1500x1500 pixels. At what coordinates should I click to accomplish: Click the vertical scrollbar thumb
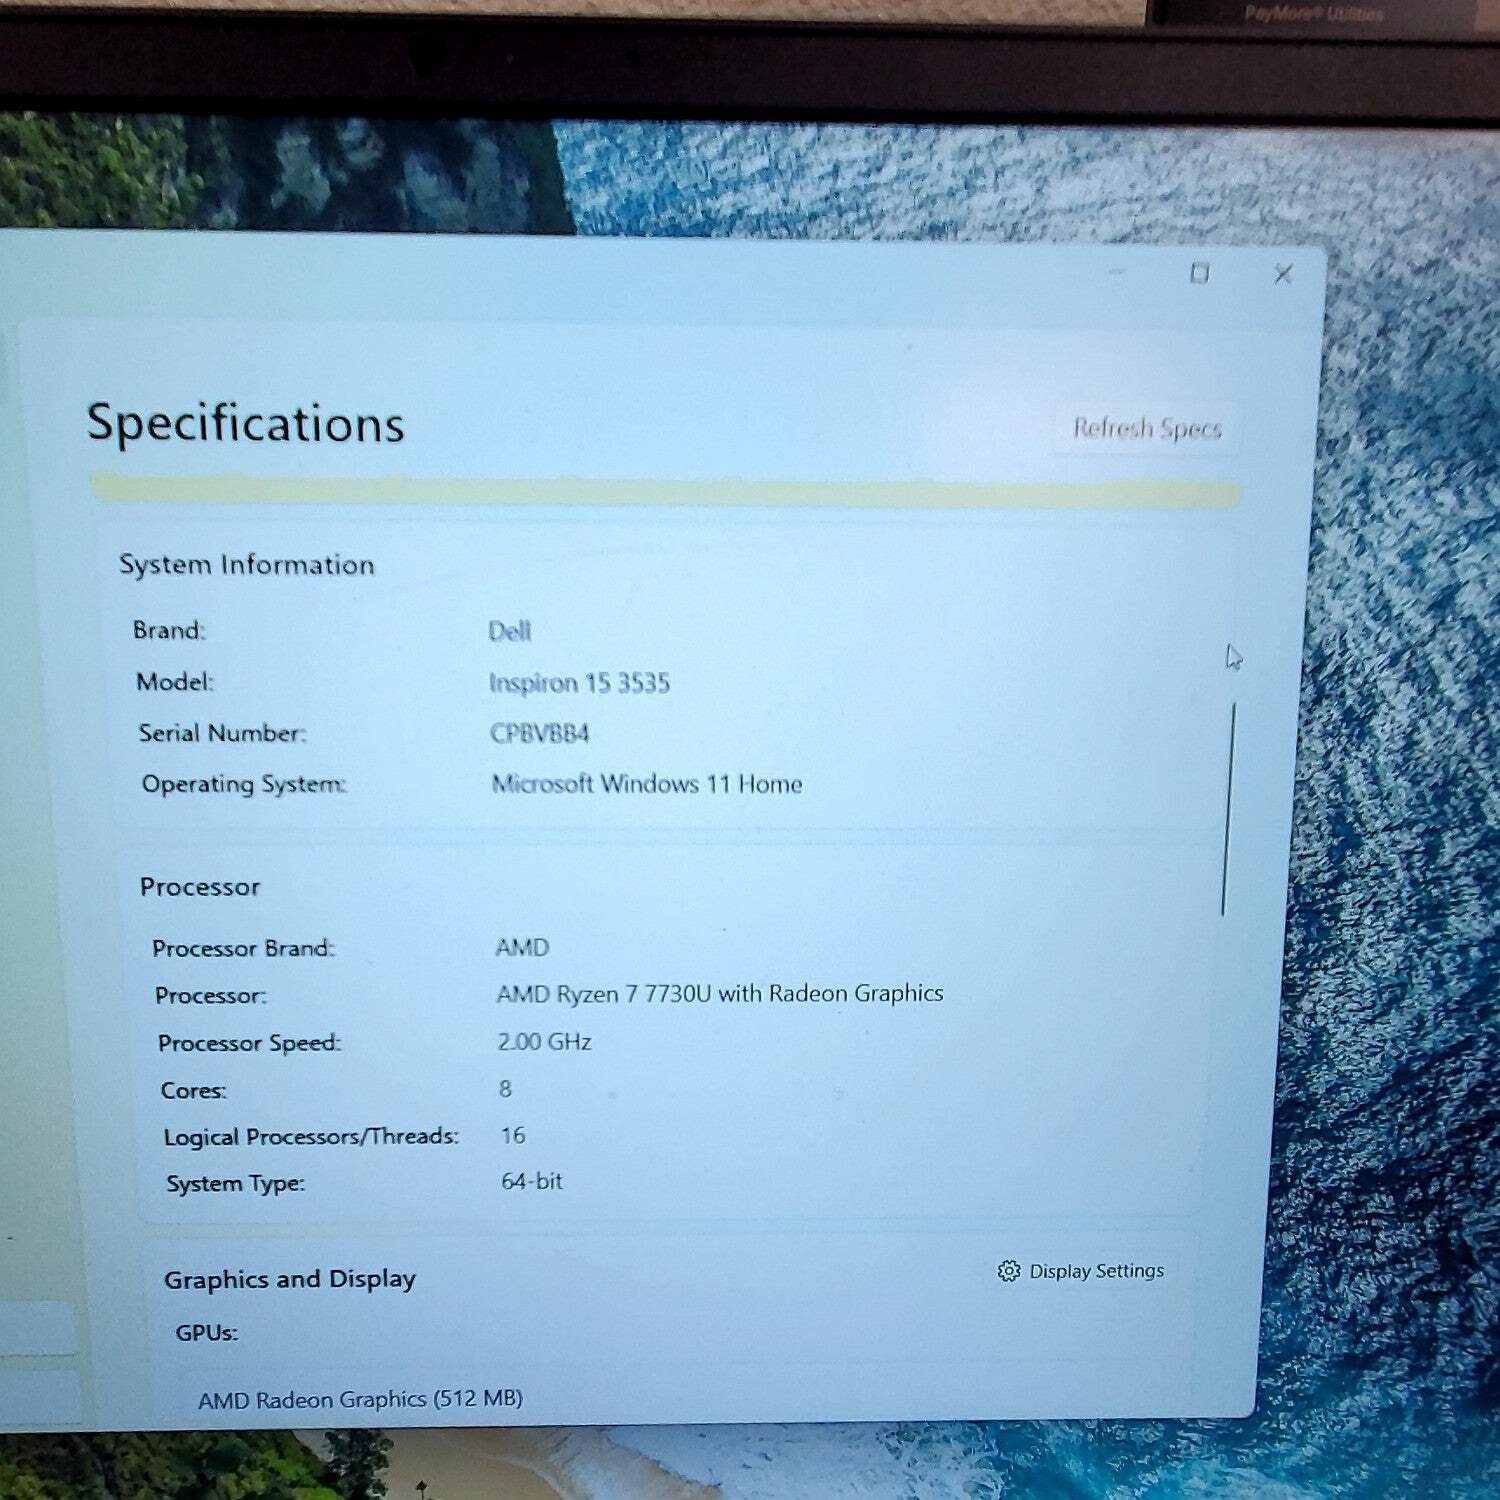[x=1228, y=808]
